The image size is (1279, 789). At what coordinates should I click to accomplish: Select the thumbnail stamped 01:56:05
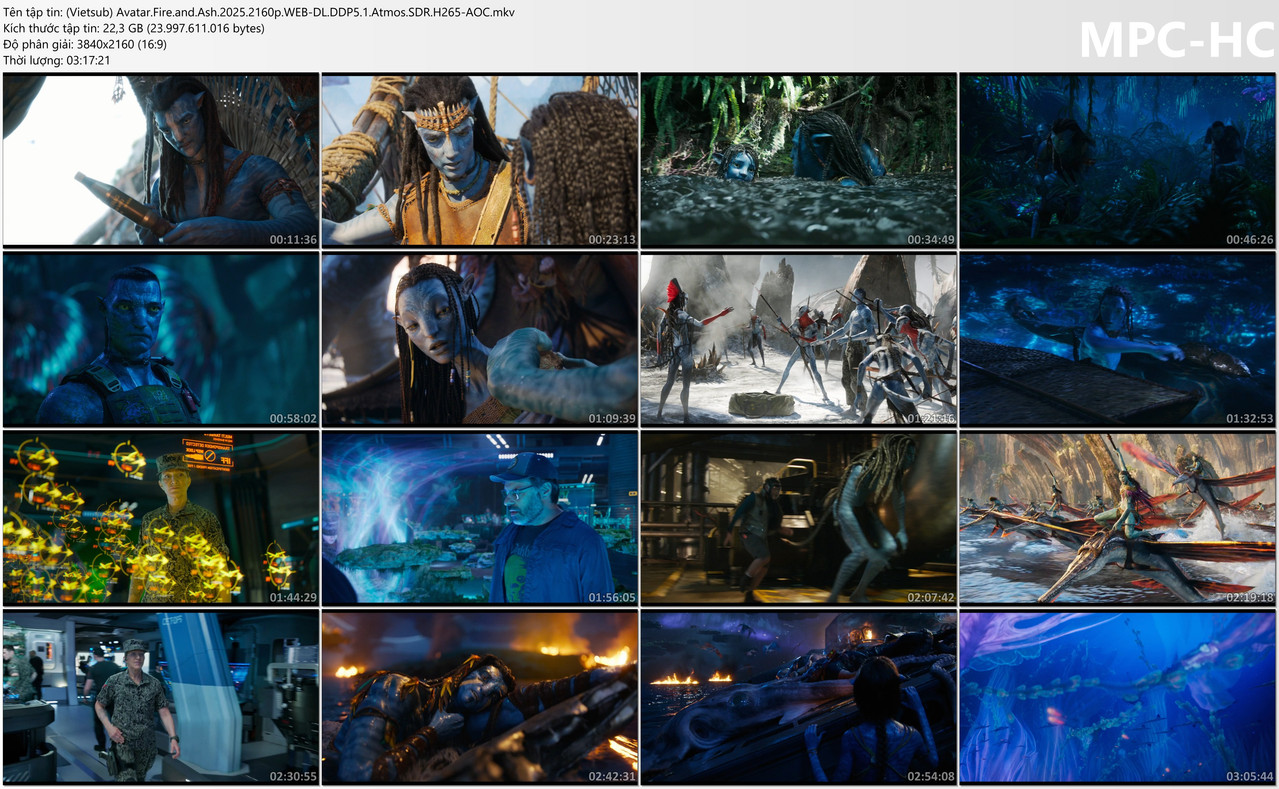pyautogui.click(x=480, y=518)
